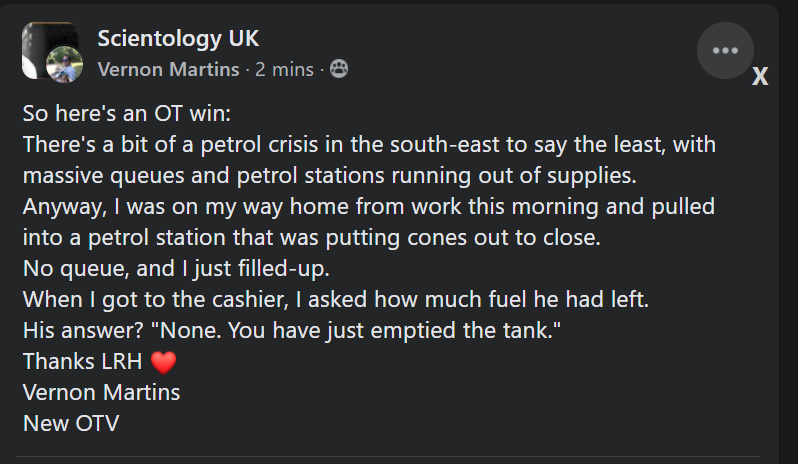Dismiss the post with the X button
798x464 pixels.
(760, 77)
